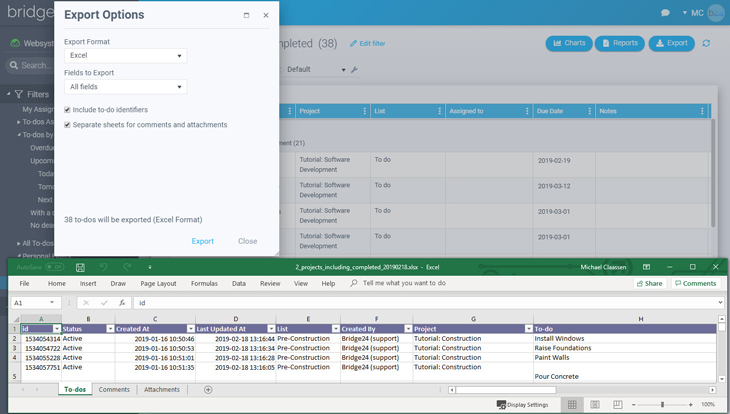Click Display Settings in Excel status bar
This screenshot has width=730, height=414.
pos(522,405)
